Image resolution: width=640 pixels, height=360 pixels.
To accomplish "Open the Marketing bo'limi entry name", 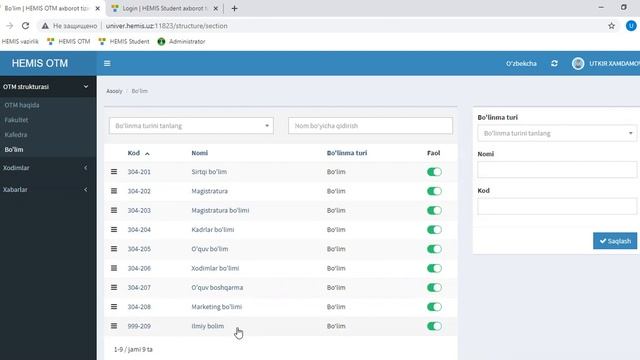I will tap(217, 307).
